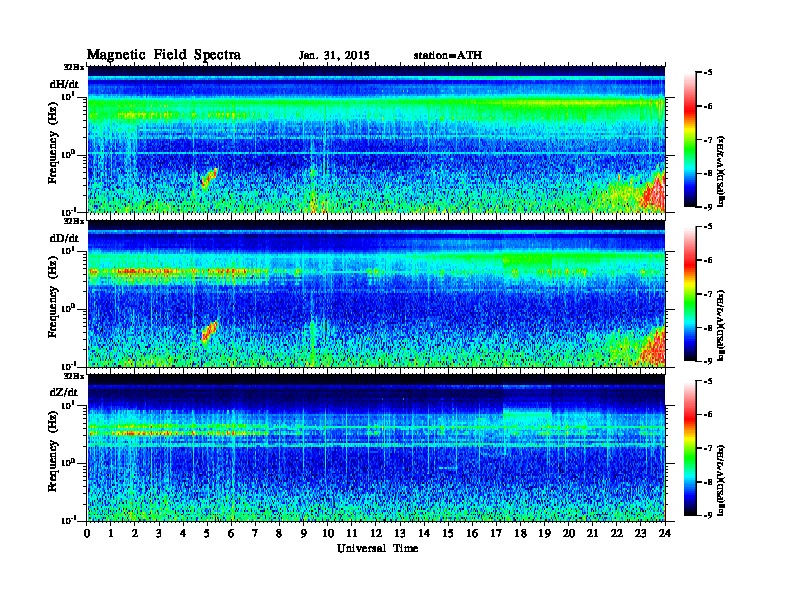Click the "Magnetic Field Spectra" title
The image size is (792, 612).
point(164,55)
